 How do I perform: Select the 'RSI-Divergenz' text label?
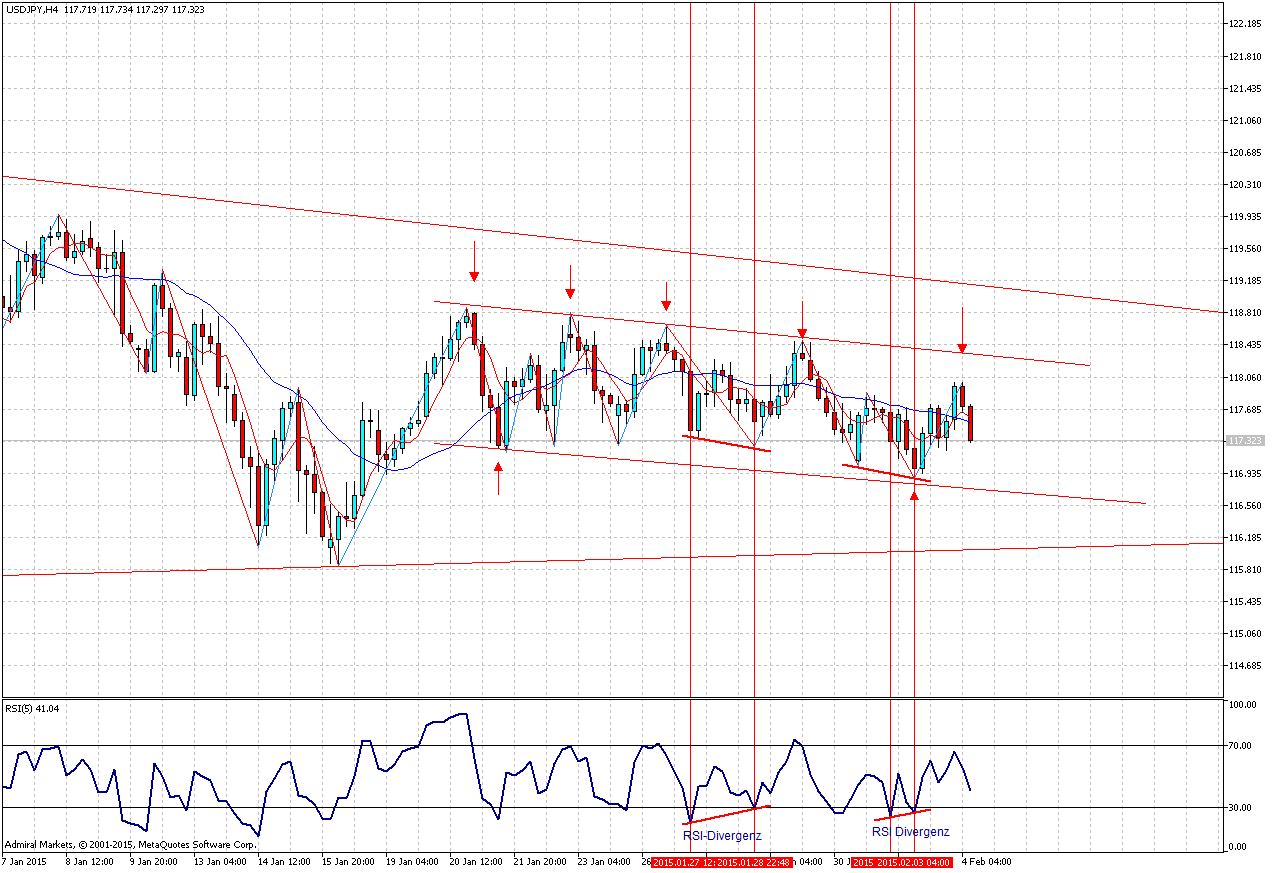coord(722,835)
